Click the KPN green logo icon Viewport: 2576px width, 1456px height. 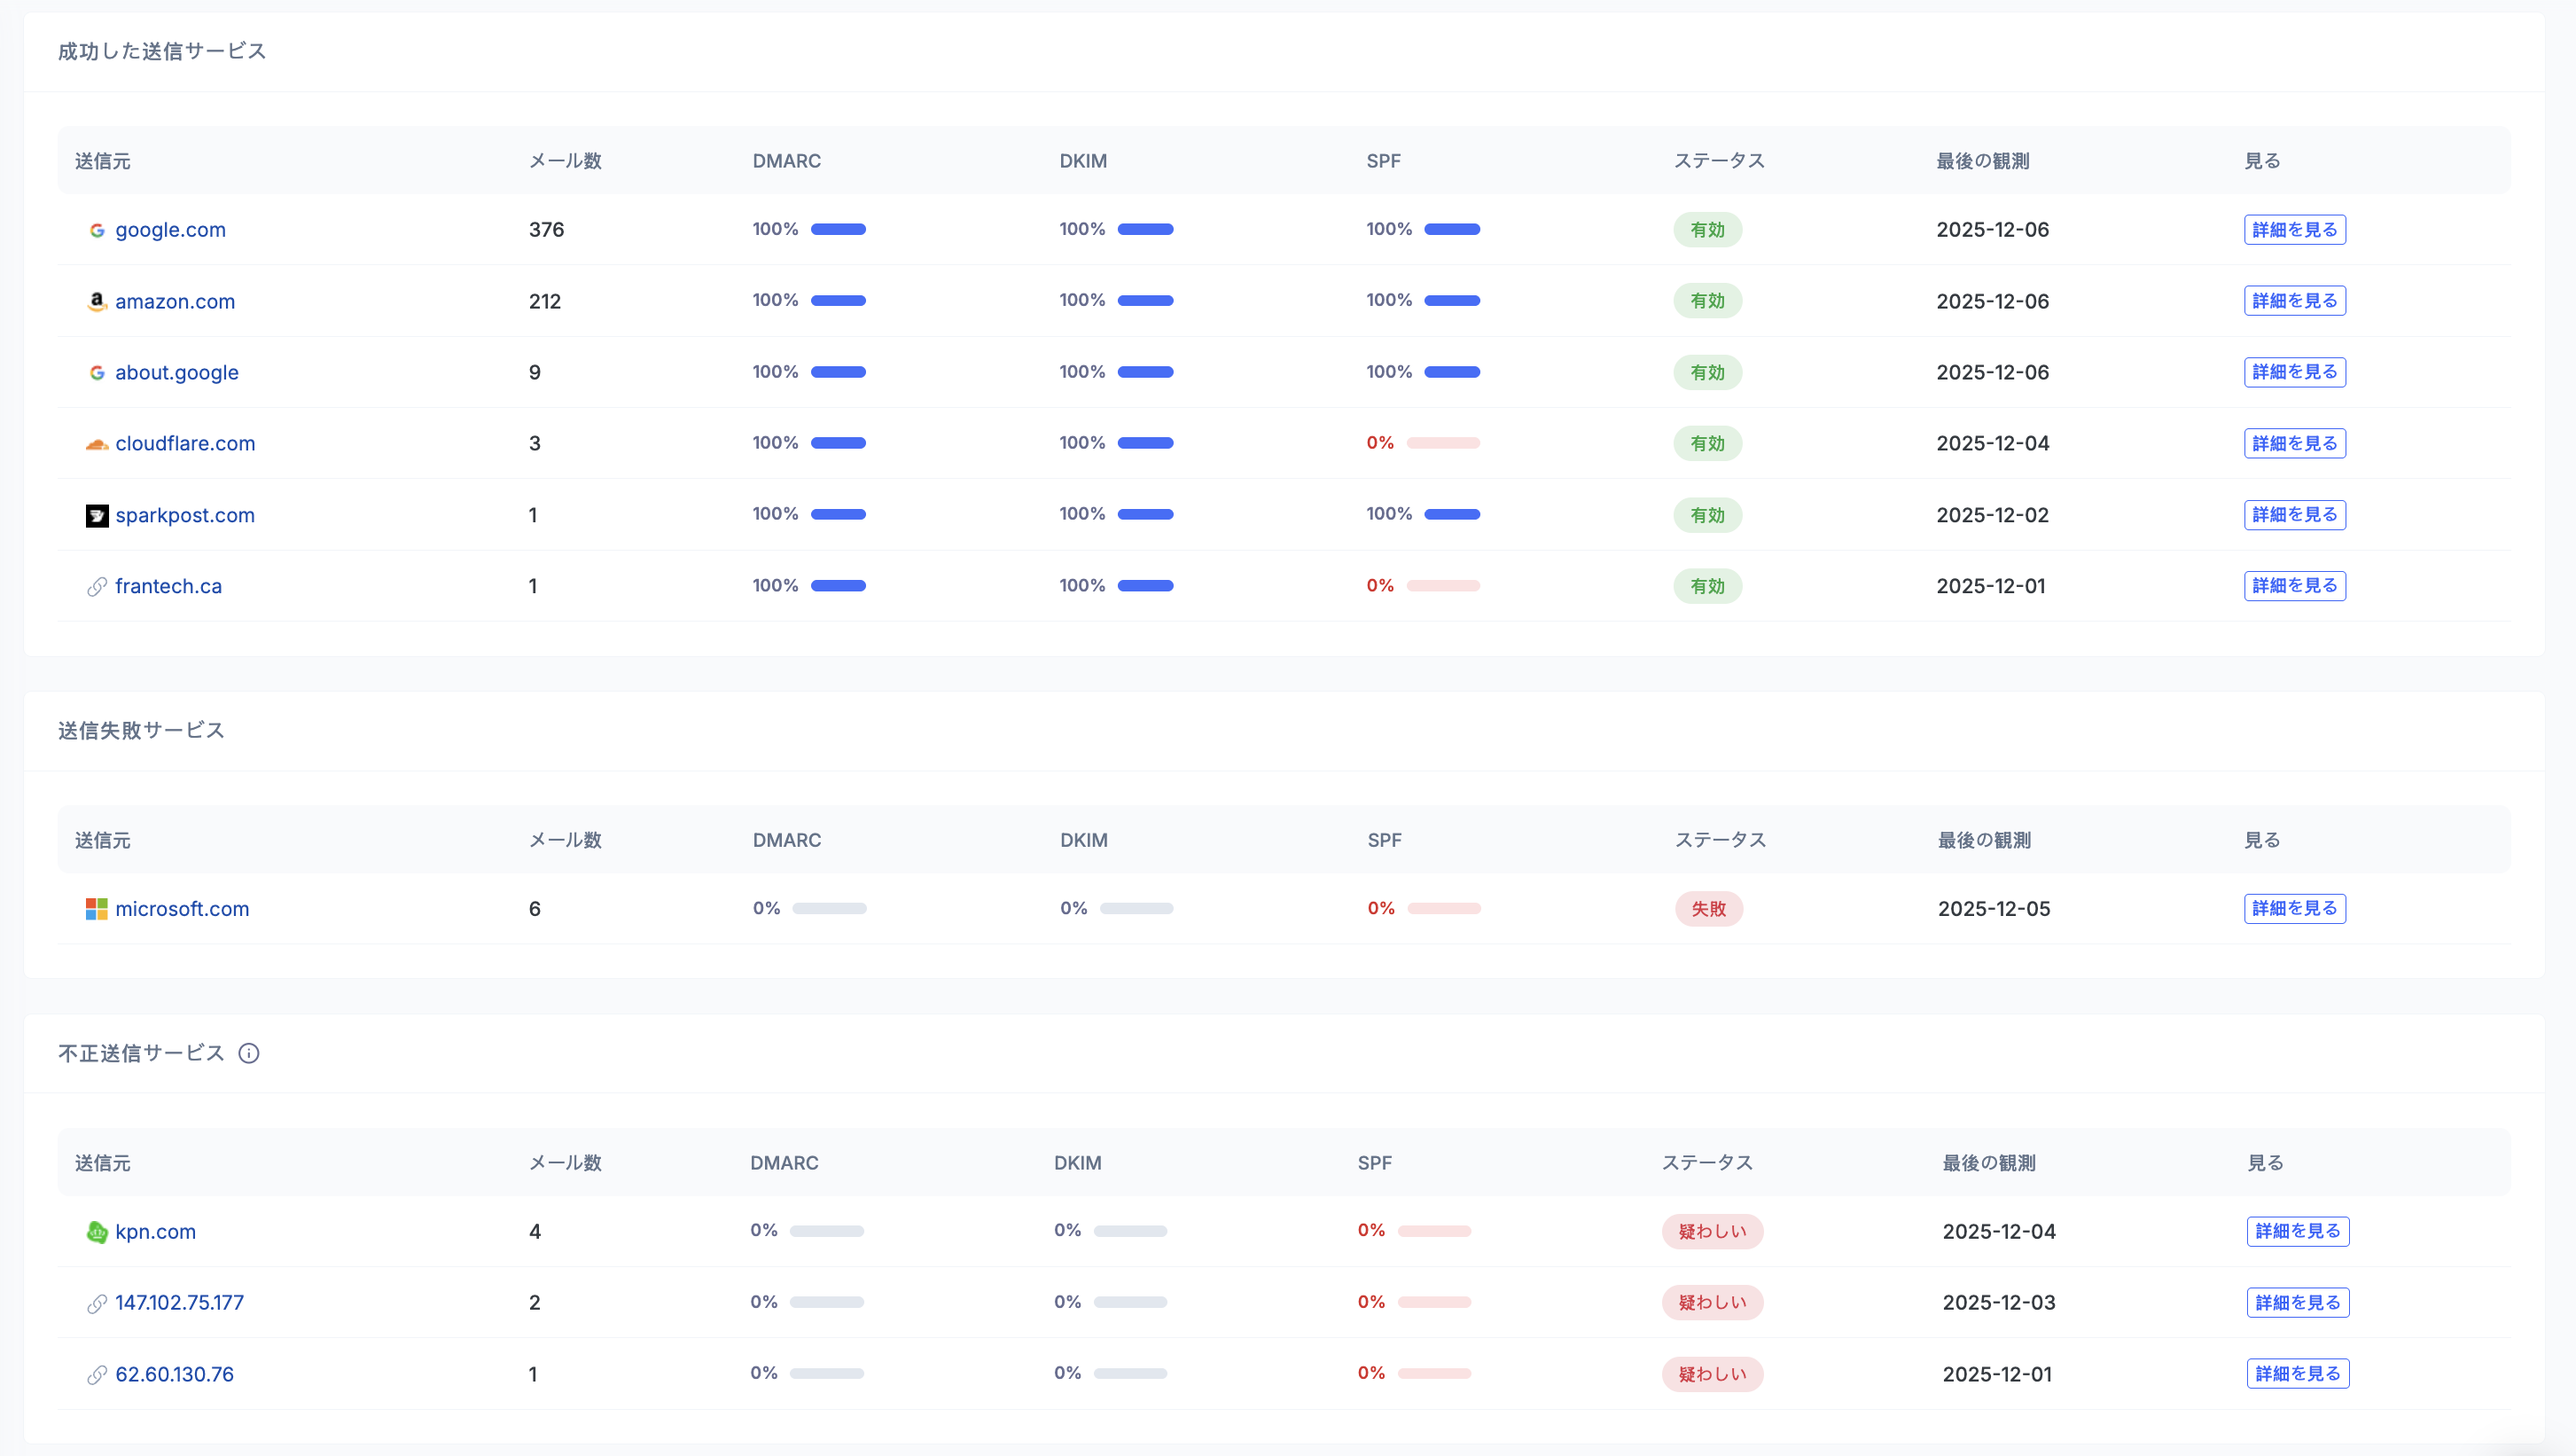point(97,1232)
